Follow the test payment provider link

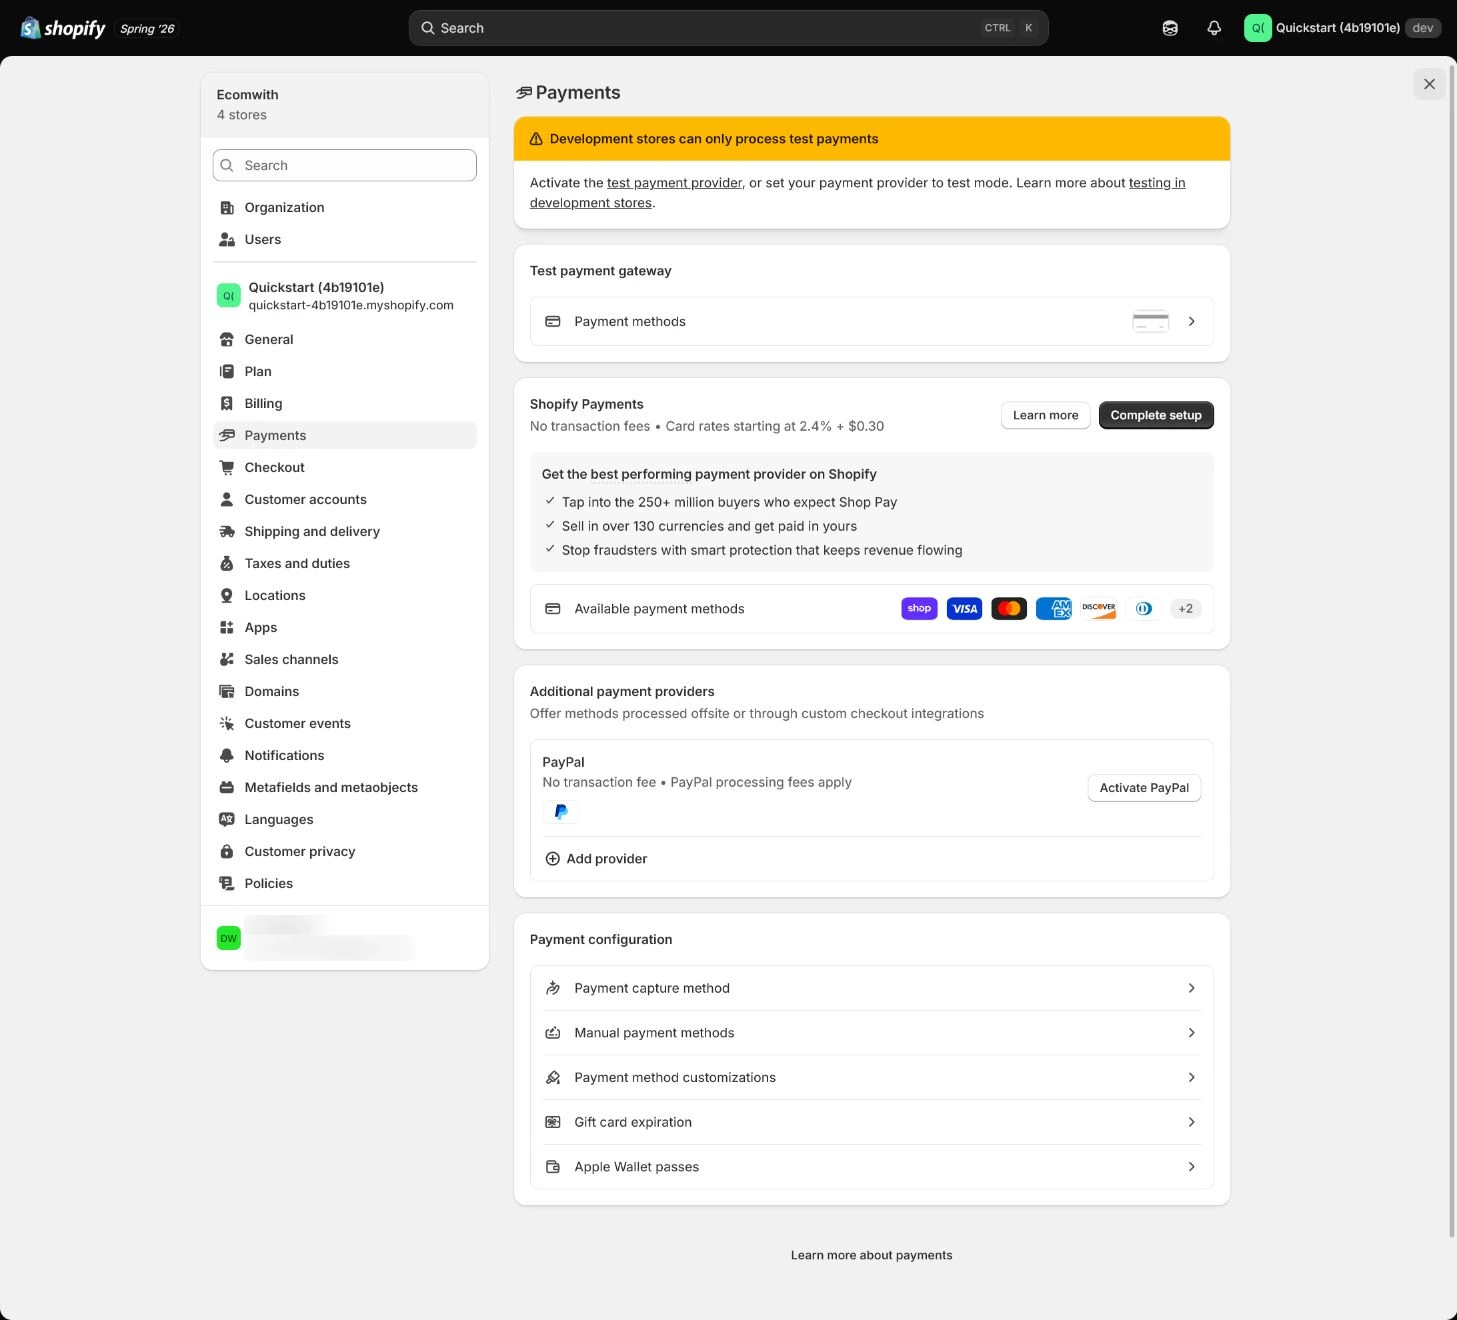coord(675,183)
